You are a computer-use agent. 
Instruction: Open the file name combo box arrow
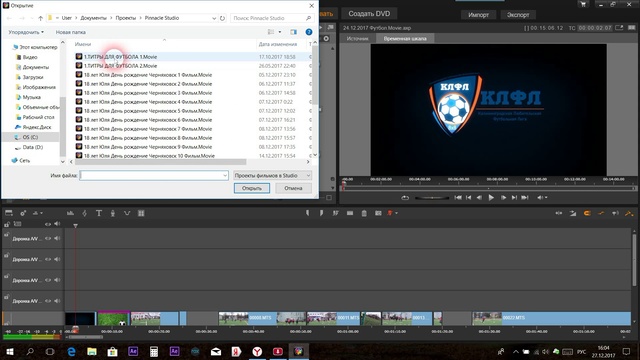(225, 176)
